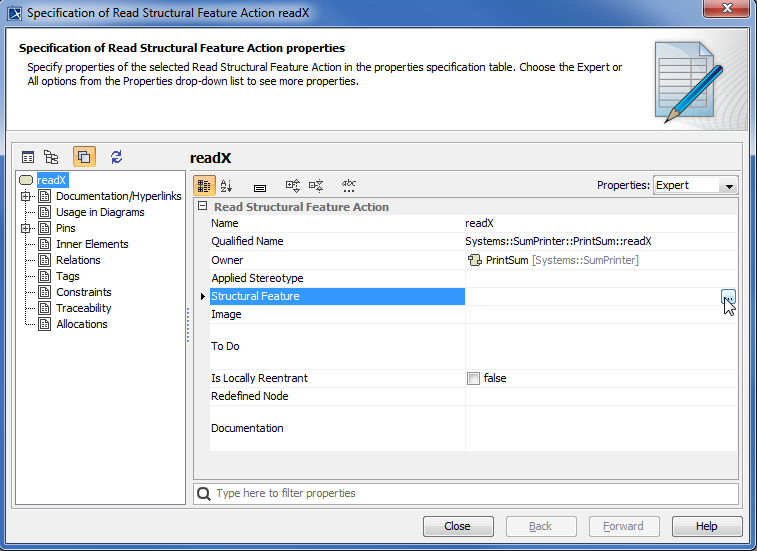
Task: Select Relations tree item
Action: (78, 260)
